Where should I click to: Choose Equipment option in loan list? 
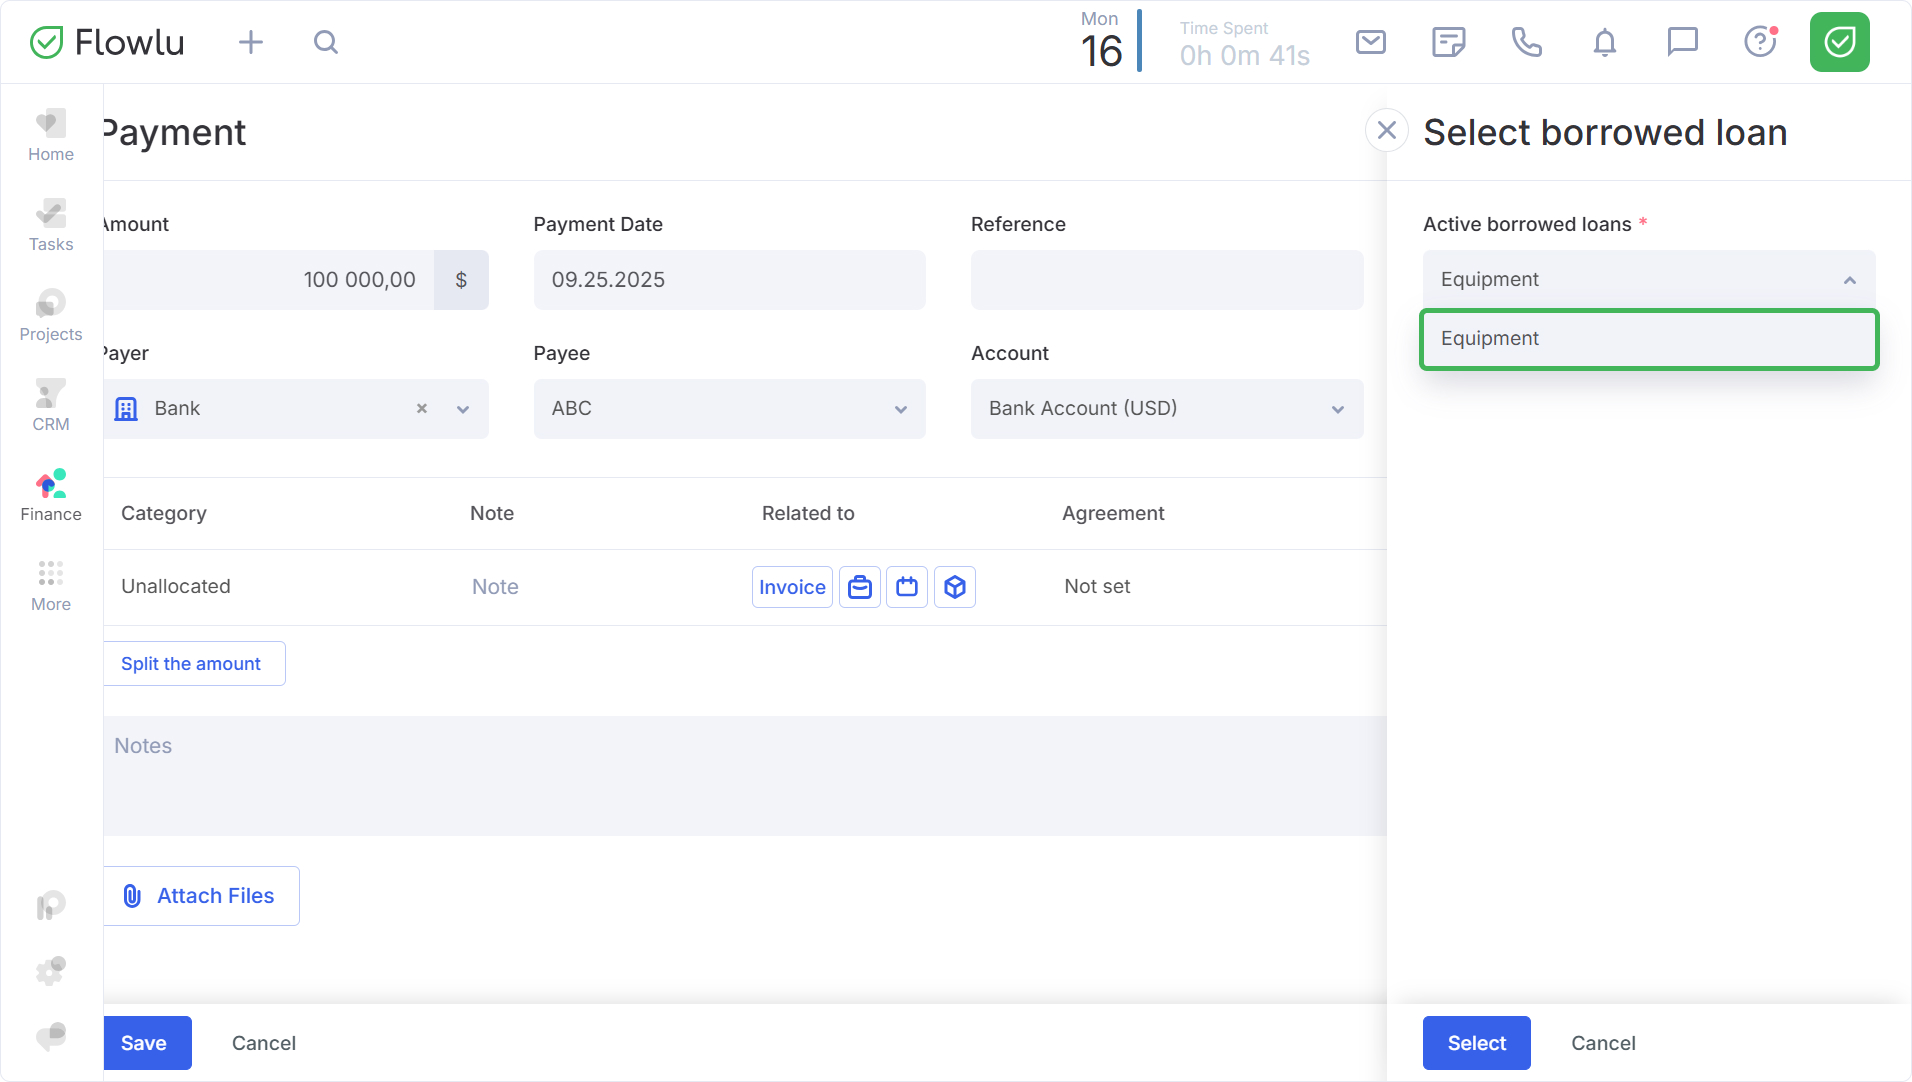click(x=1648, y=339)
